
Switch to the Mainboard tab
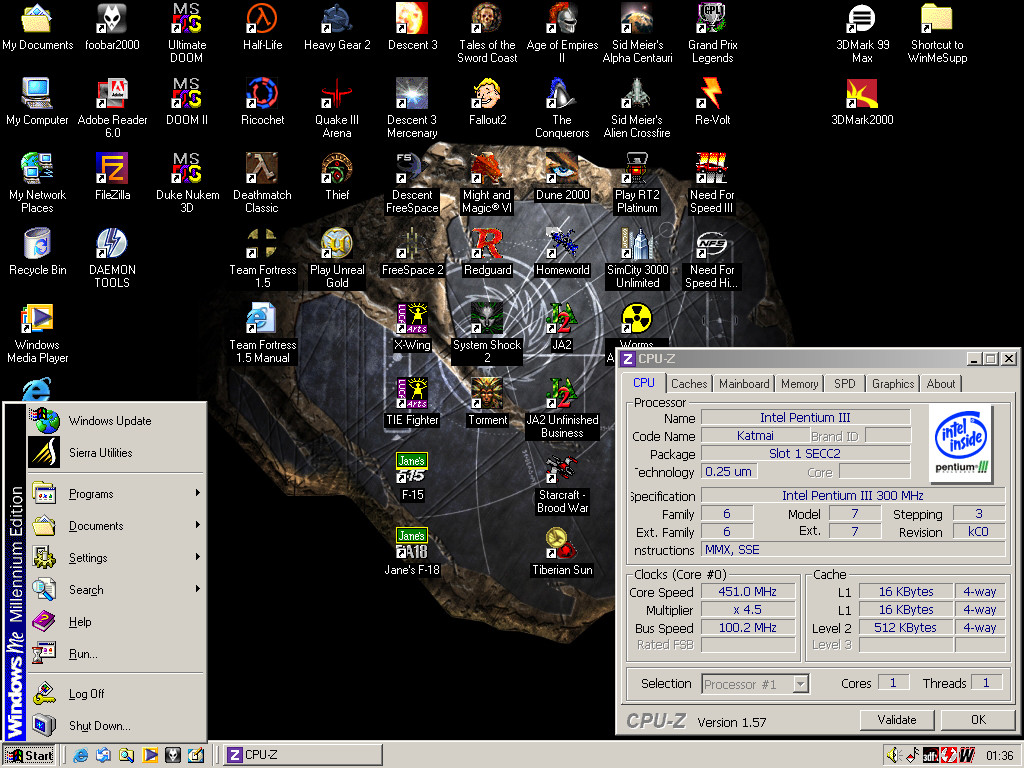744,384
